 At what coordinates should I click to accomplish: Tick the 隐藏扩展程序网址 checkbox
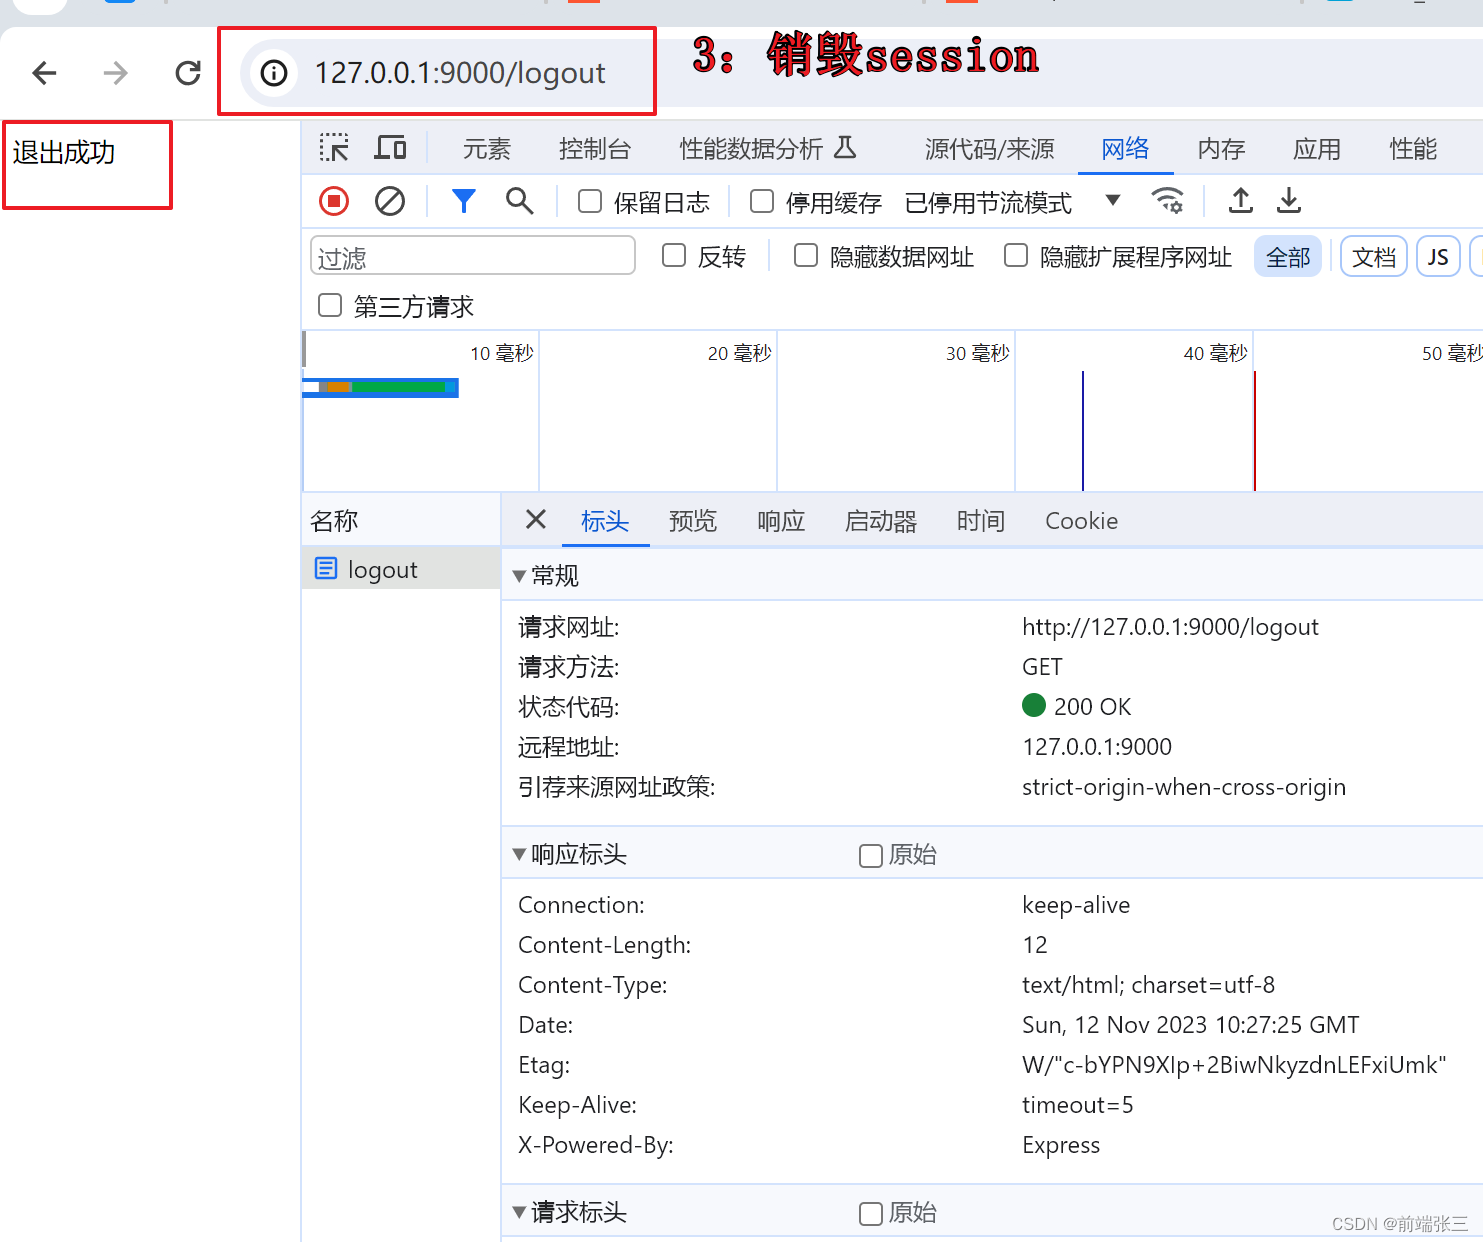pos(1016,256)
